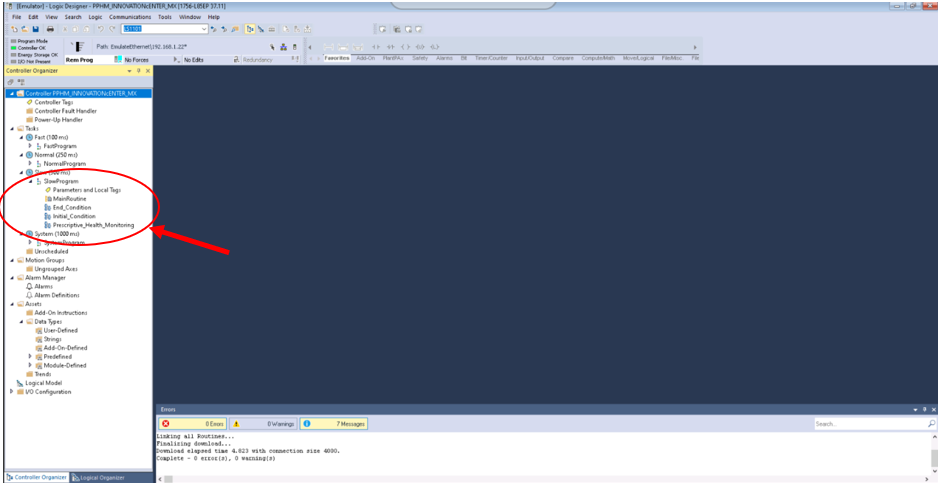Select the Initial_Condition routine
Image resolution: width=938 pixels, height=483 pixels.
coord(74,216)
